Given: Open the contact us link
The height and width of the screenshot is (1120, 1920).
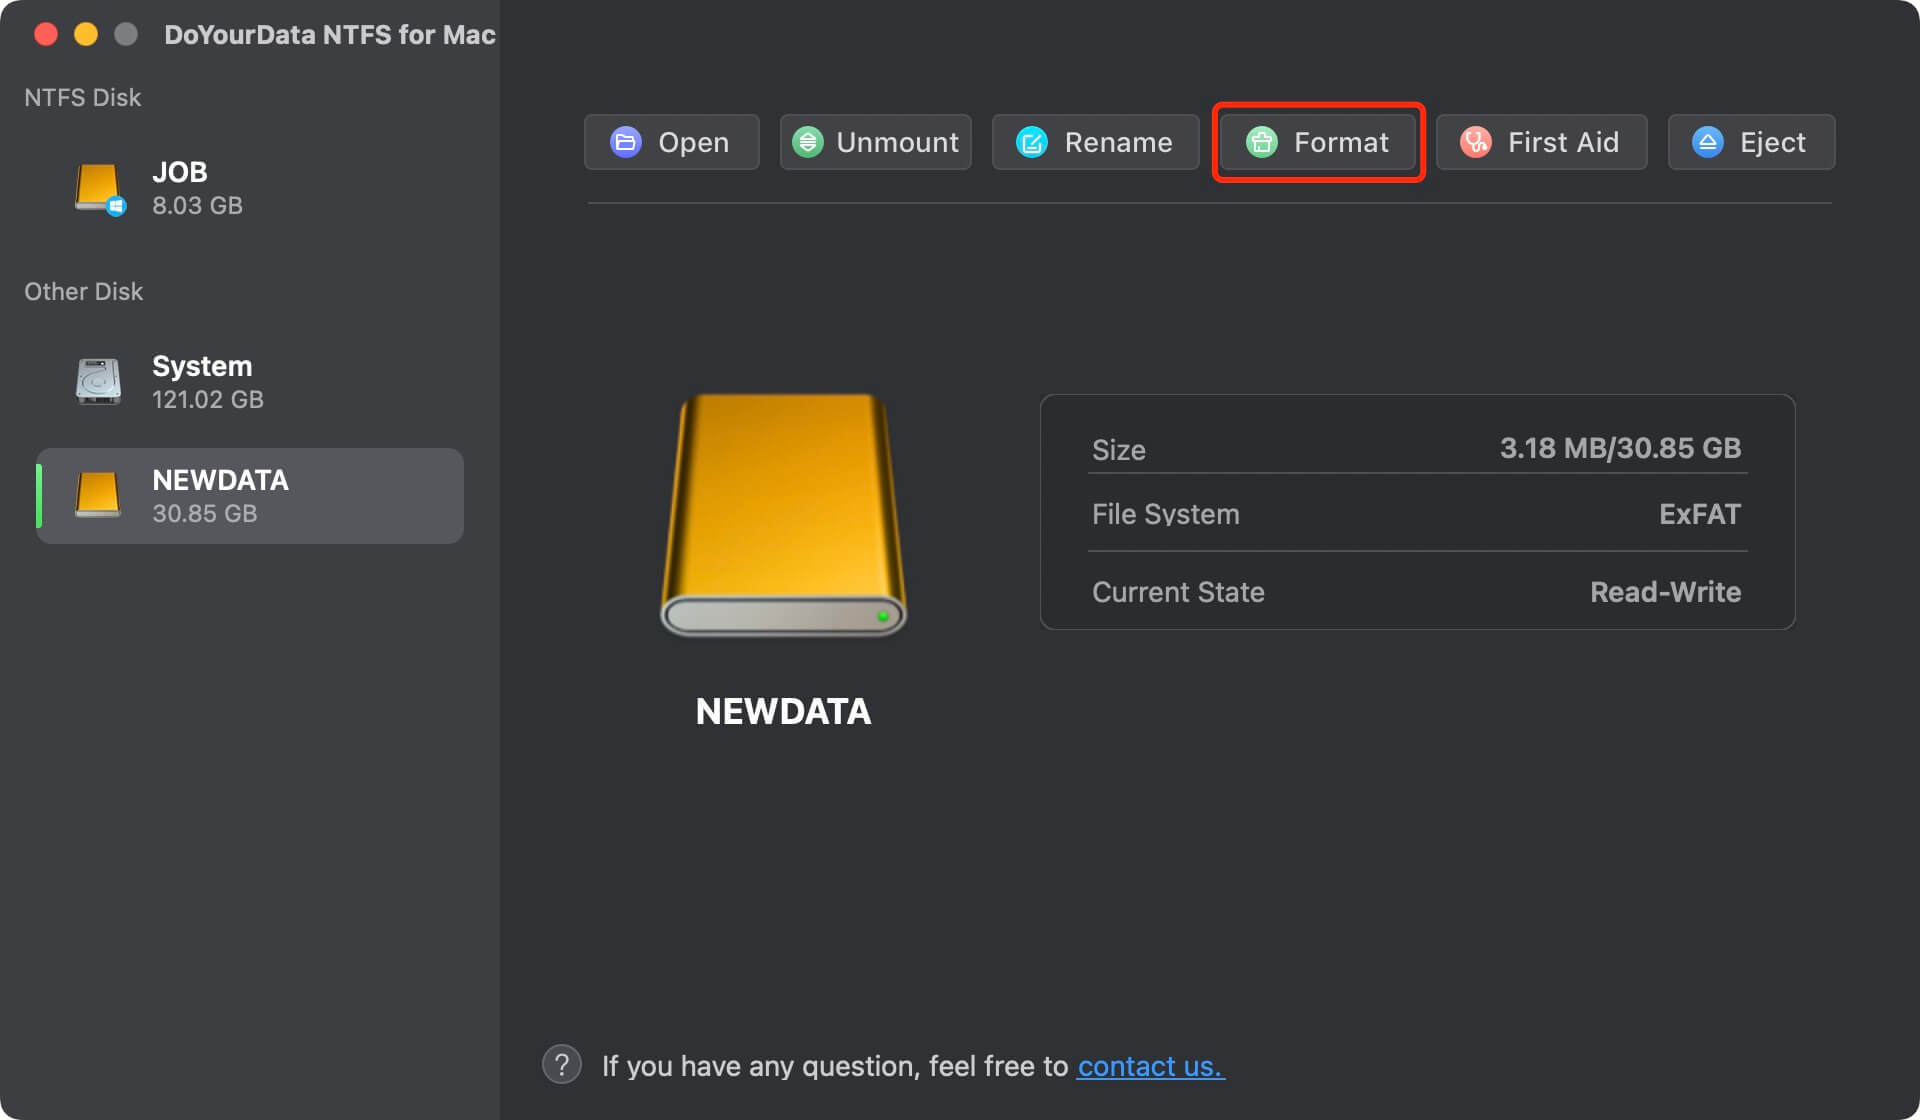Looking at the screenshot, I should (1149, 1066).
